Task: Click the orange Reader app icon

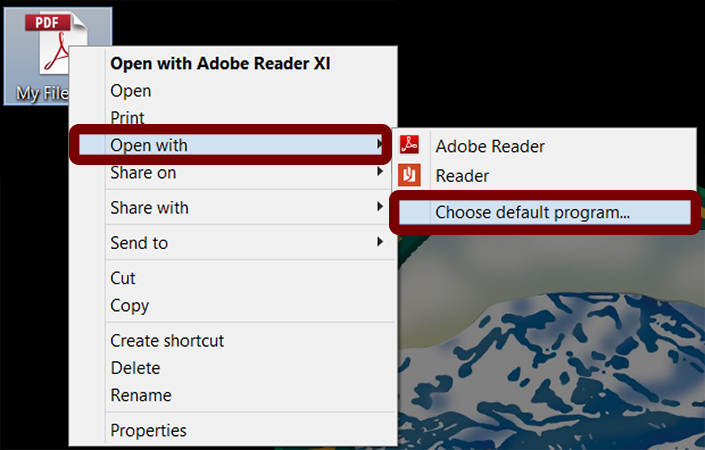Action: pyautogui.click(x=409, y=176)
